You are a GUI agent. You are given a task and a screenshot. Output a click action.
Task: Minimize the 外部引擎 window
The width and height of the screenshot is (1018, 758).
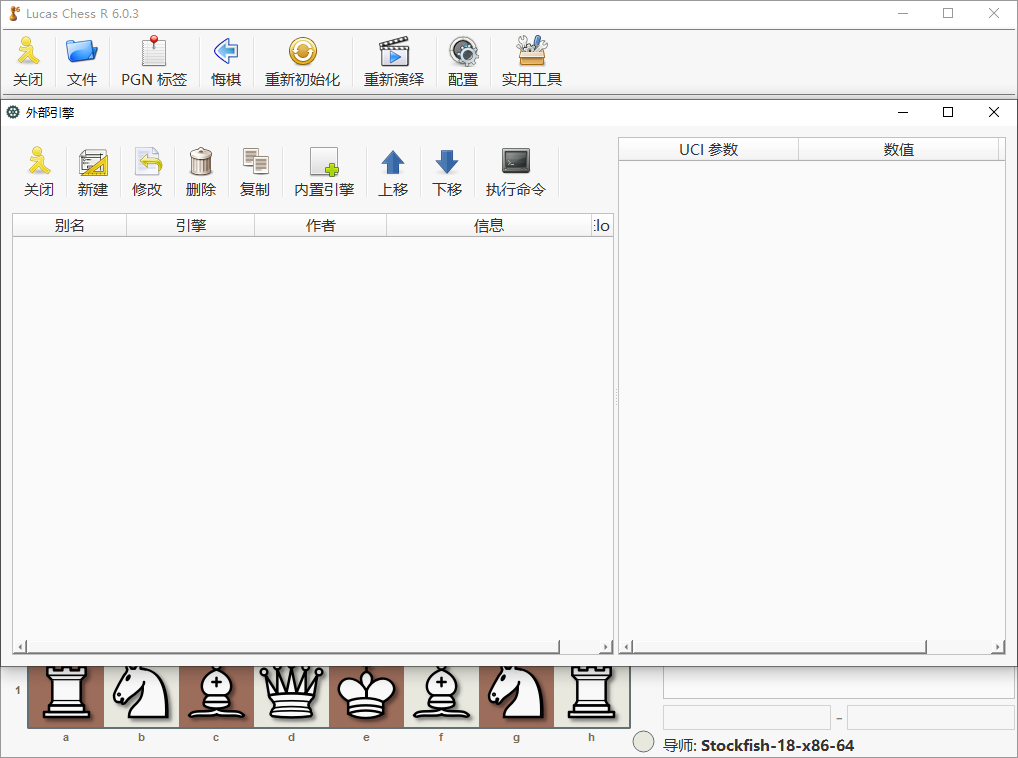coord(902,112)
